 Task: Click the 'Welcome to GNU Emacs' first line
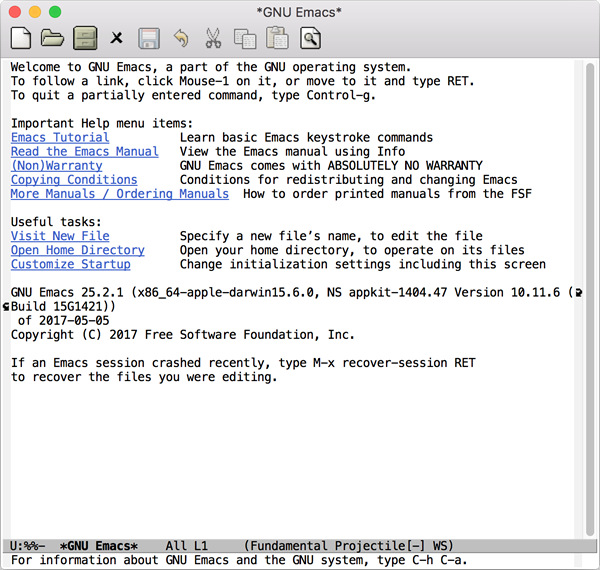211,67
